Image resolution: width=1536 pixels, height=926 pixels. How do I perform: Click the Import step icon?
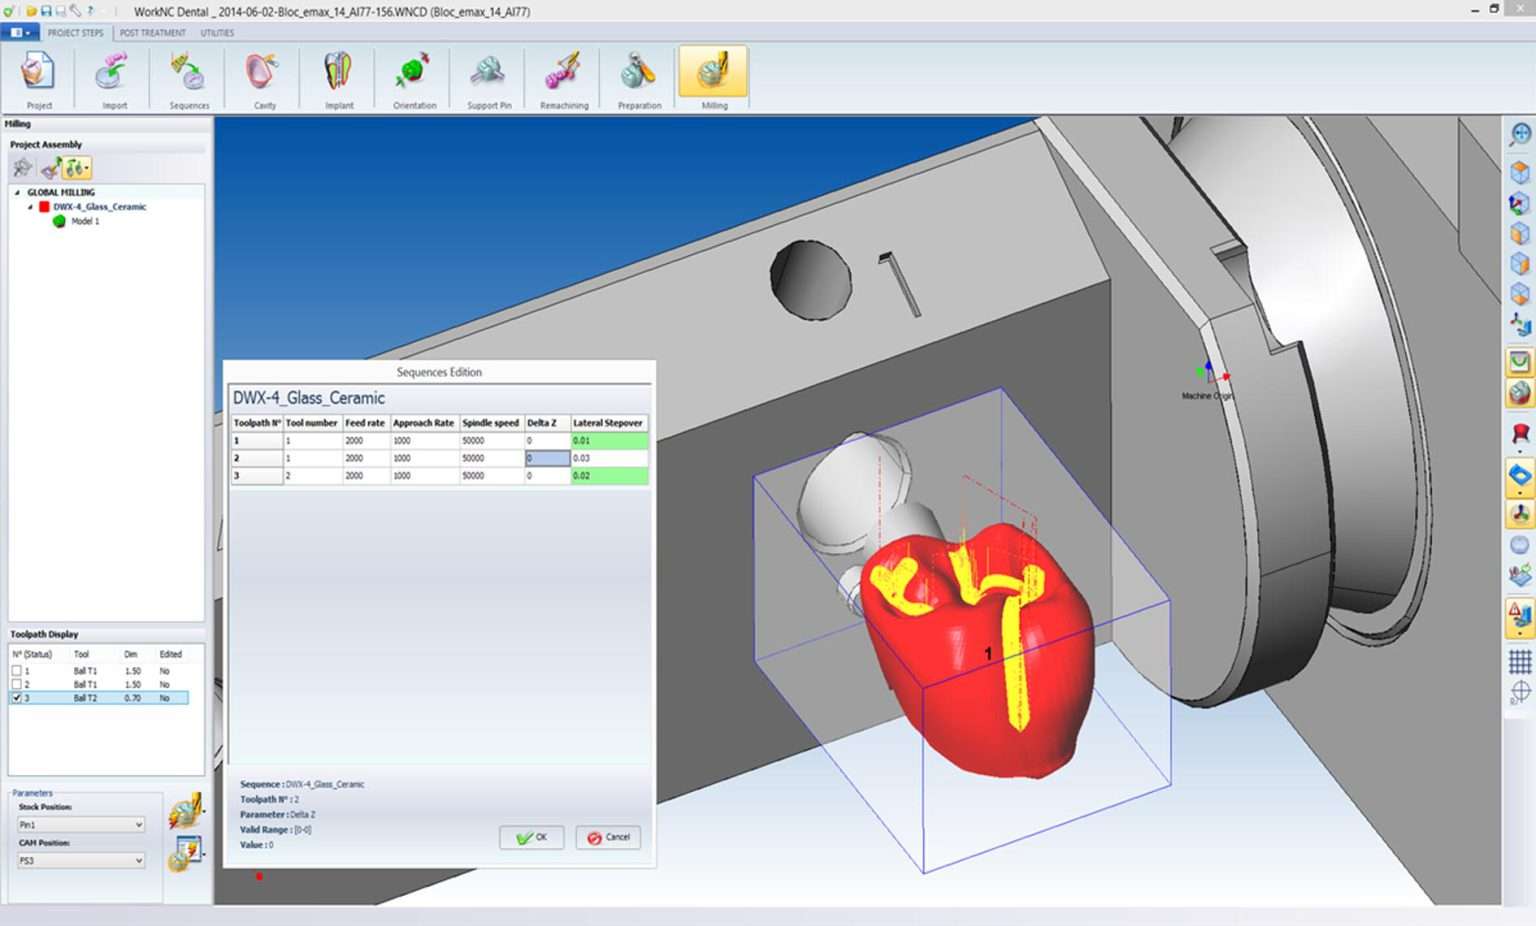pos(112,78)
